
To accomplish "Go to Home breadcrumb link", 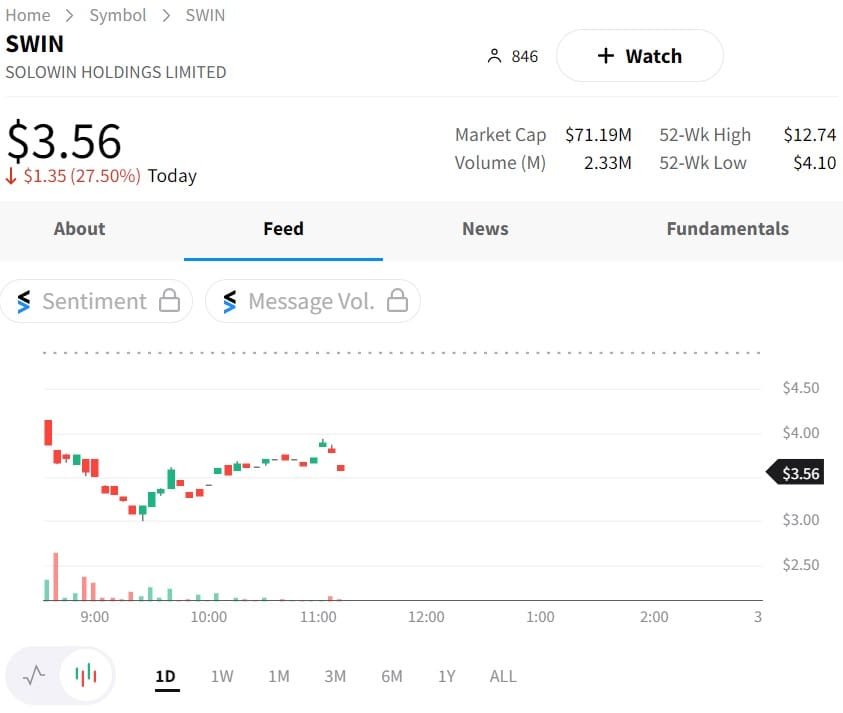I will click(28, 15).
